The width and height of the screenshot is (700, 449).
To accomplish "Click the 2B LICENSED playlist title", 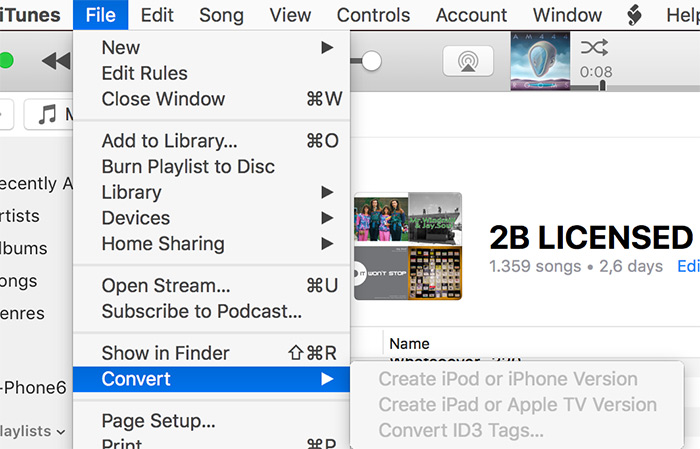I will pos(591,237).
